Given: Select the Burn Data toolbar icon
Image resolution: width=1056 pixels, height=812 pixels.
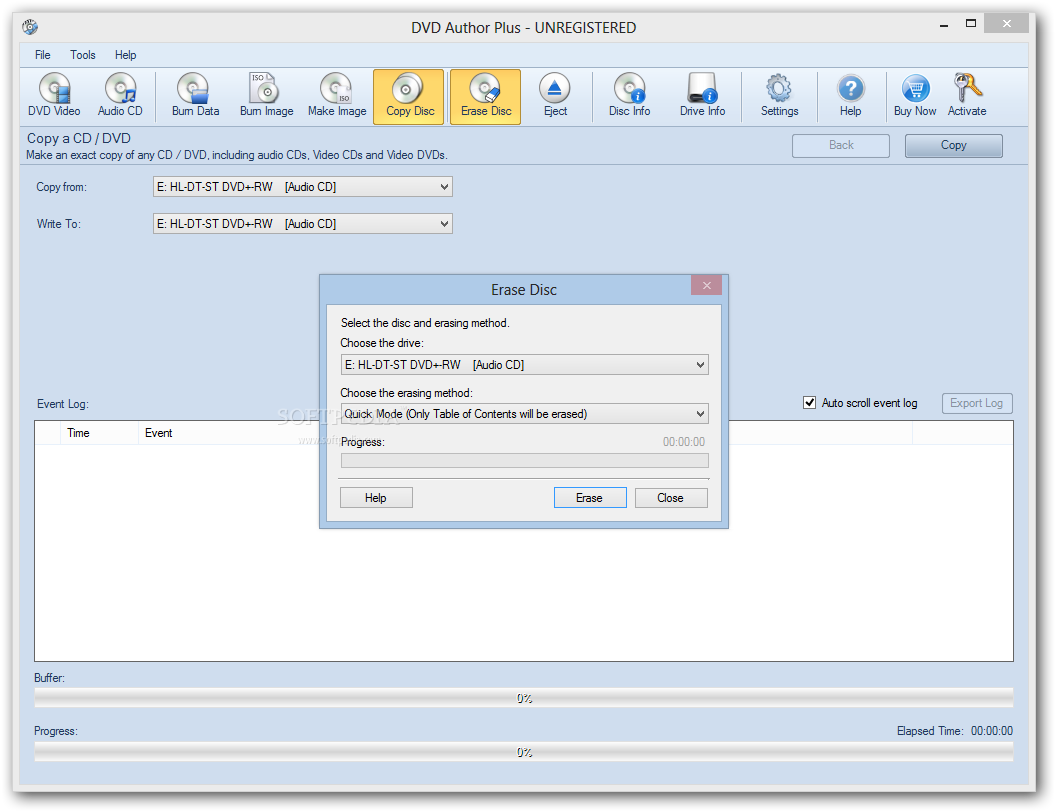Looking at the screenshot, I should coord(195,96).
